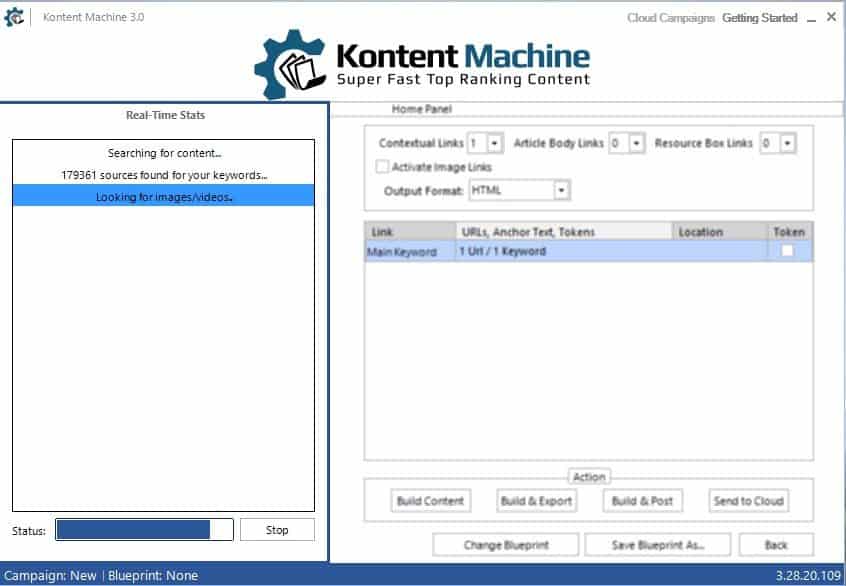Image resolution: width=846 pixels, height=586 pixels.
Task: Click the Status progress bar
Action: [x=144, y=530]
